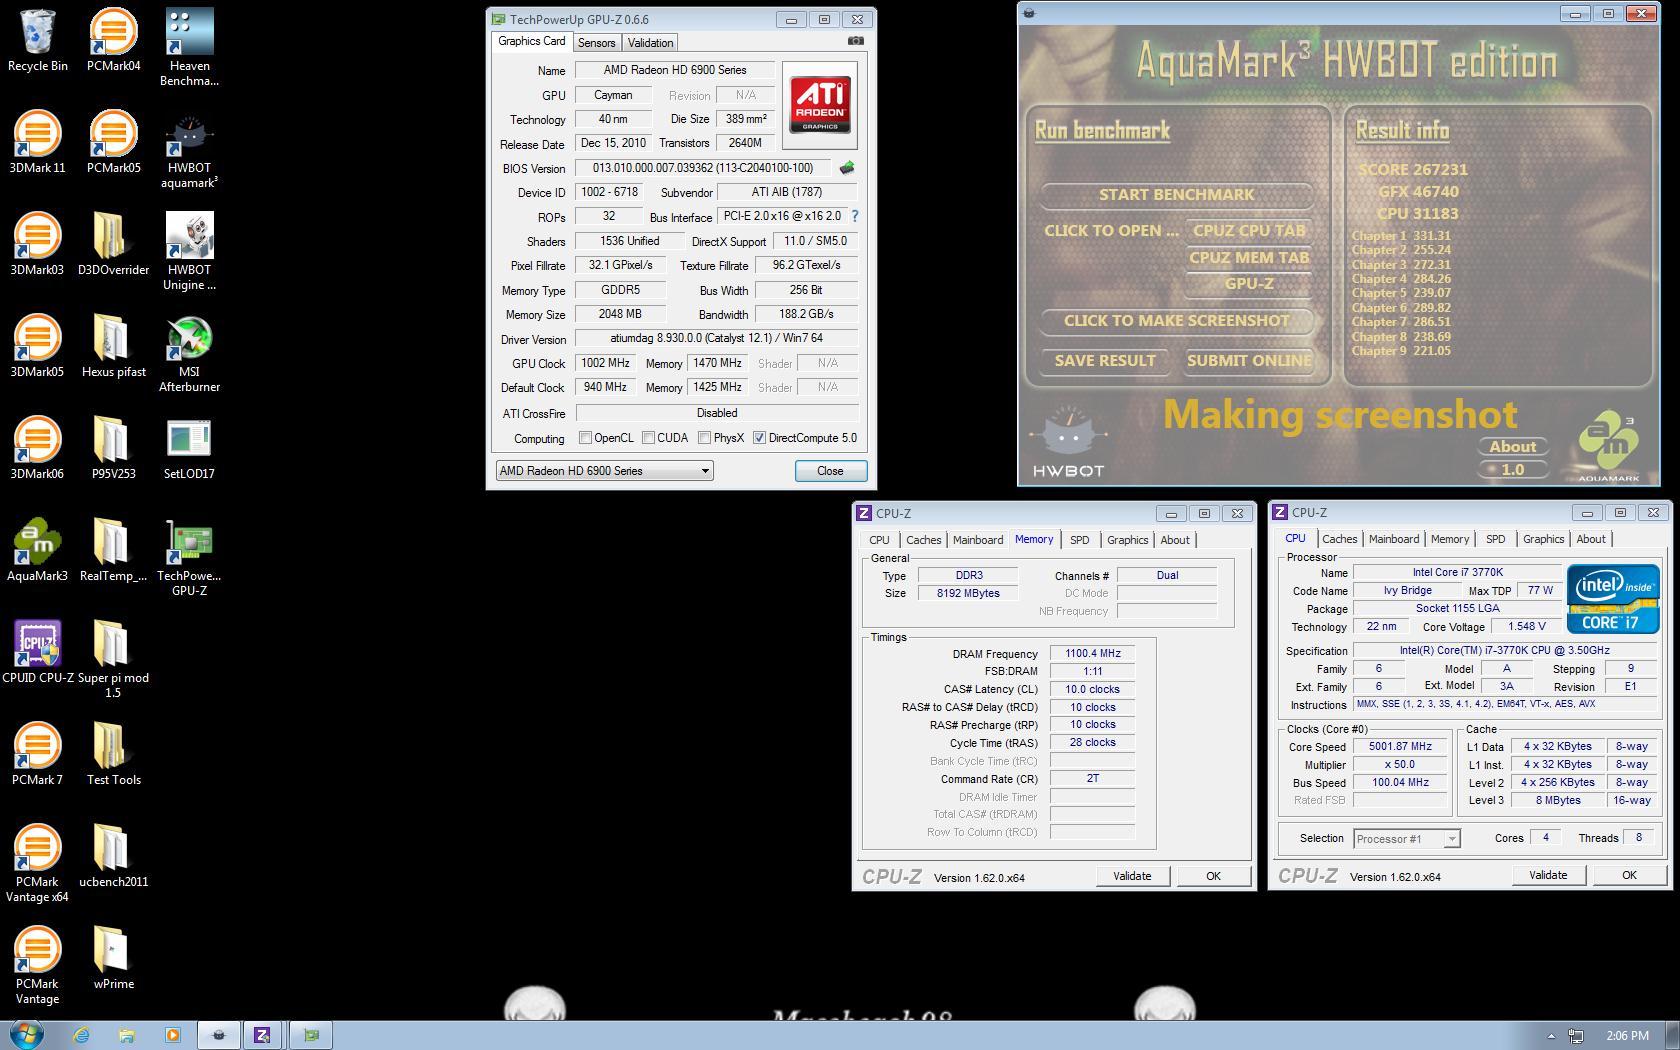Viewport: 1680px width, 1050px height.
Task: Click Validate in the CPU-Z memory window
Action: pyautogui.click(x=1132, y=876)
